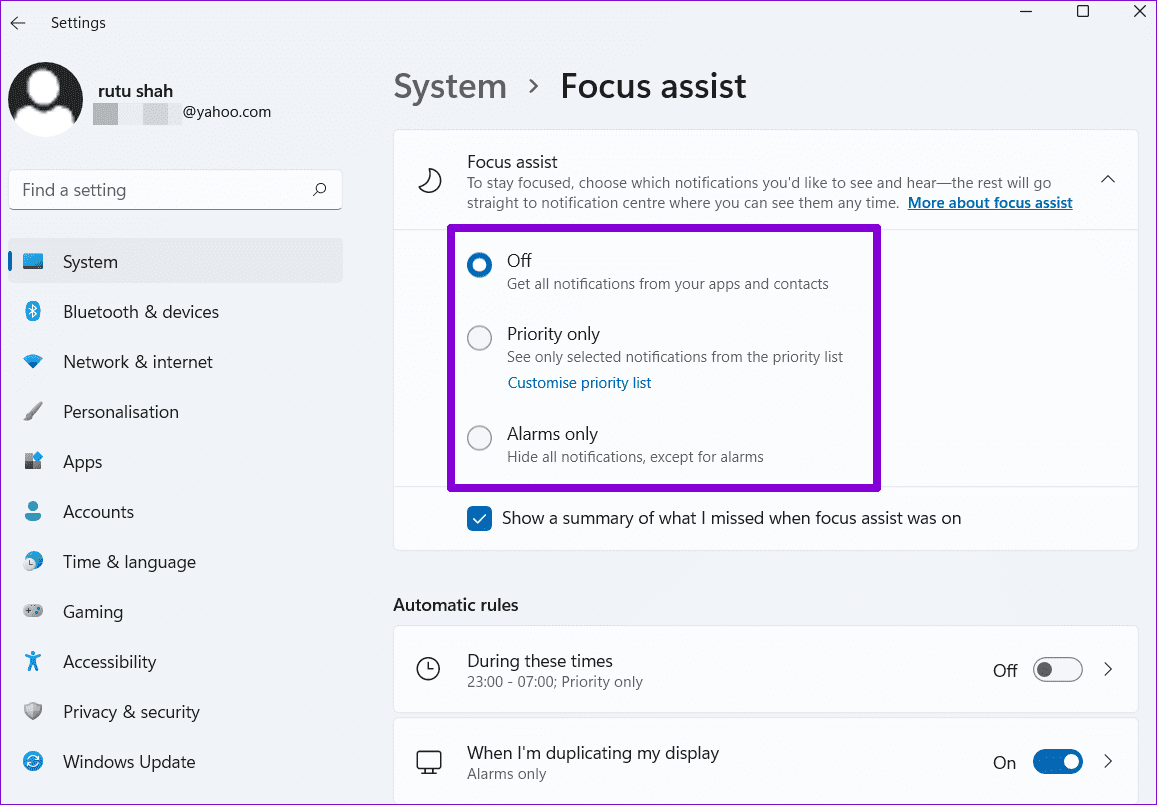Expand duplicating my display rule chevron
The image size is (1157, 805).
tap(1108, 761)
